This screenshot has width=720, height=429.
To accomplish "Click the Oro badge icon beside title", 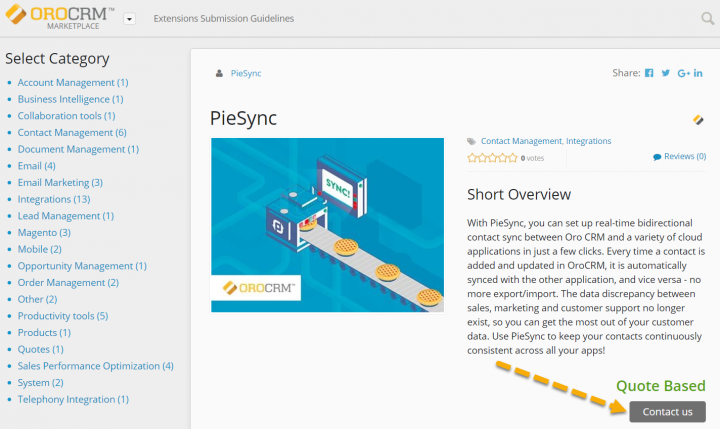I will (x=698, y=120).
